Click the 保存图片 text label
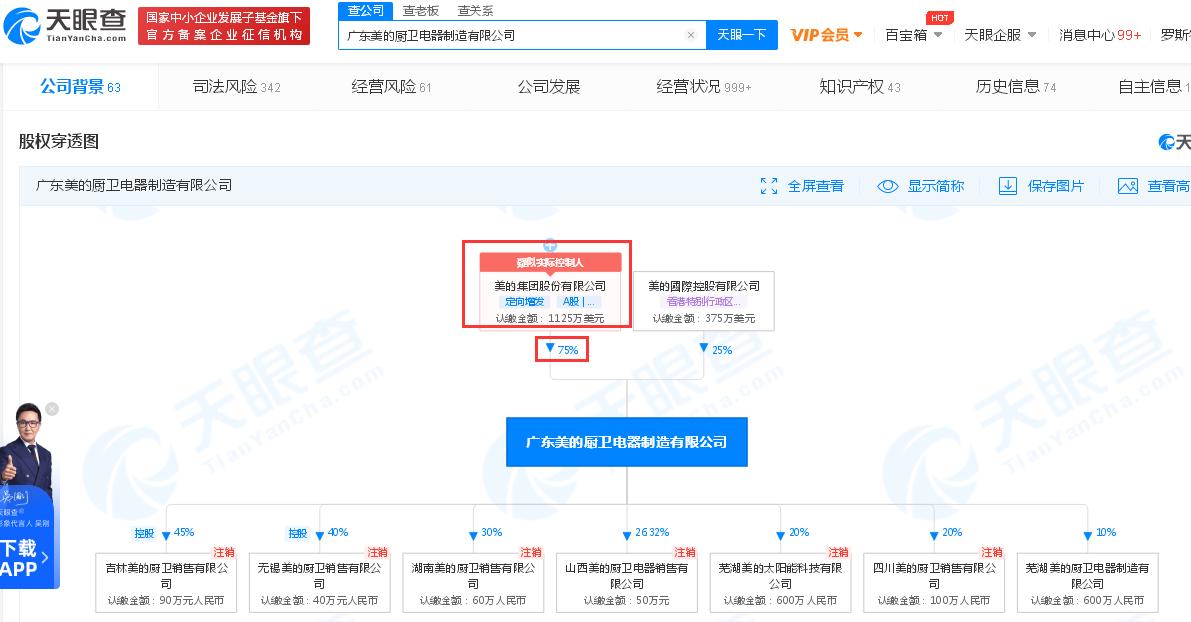 [1056, 186]
